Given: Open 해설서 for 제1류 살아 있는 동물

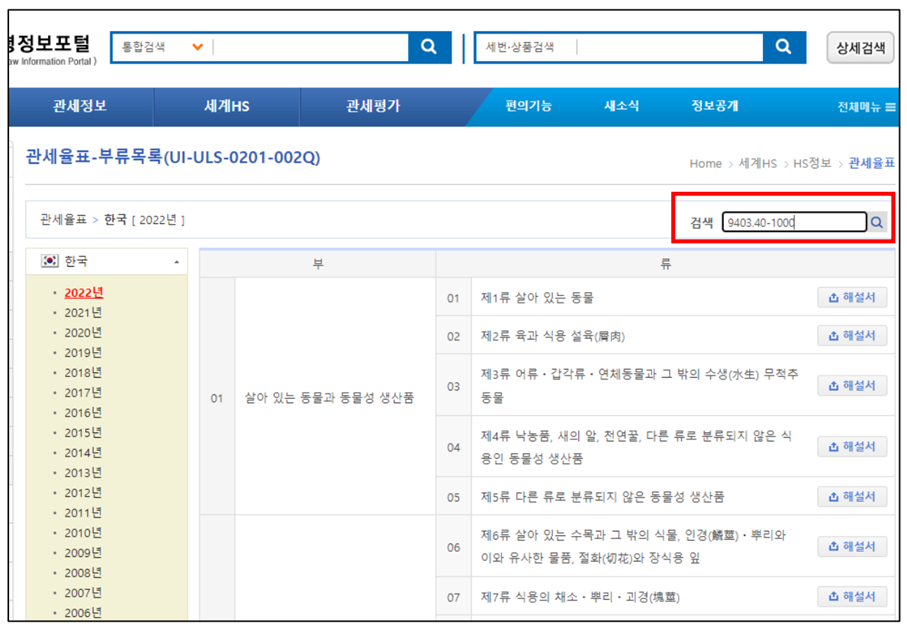Looking at the screenshot, I should point(852,297).
